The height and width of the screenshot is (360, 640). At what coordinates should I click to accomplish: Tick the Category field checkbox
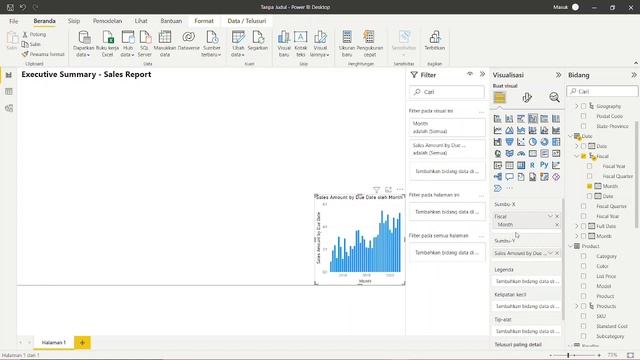(x=584, y=256)
